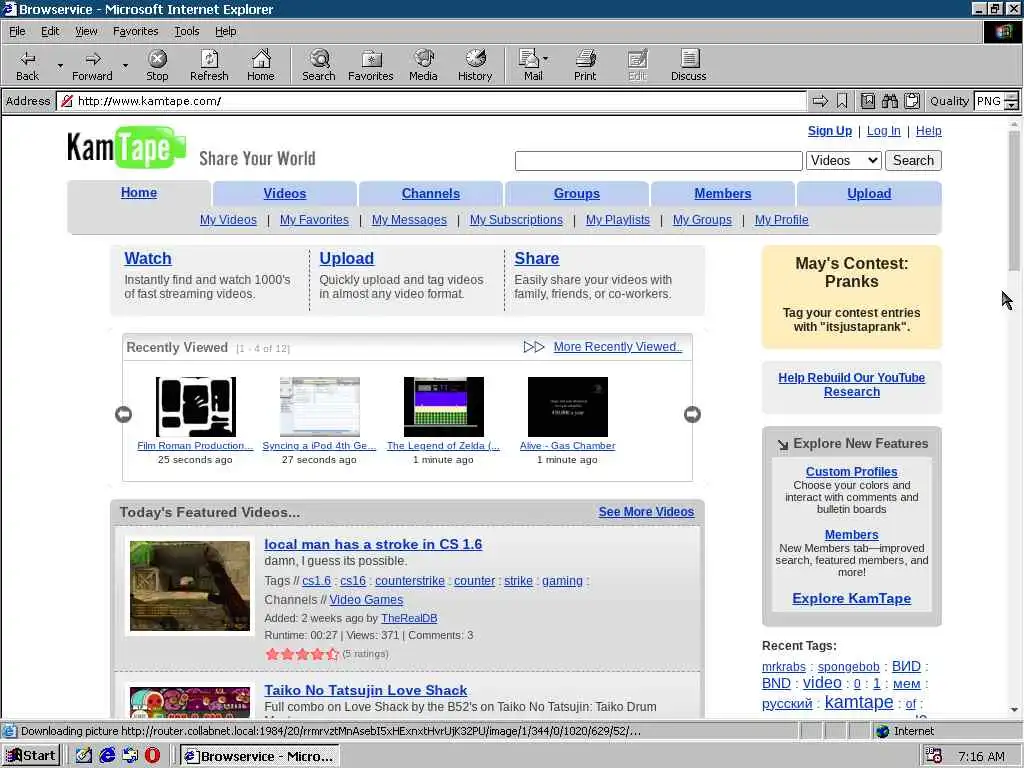This screenshot has width=1024, height=768.
Task: Click See More Videos link
Action: (646, 512)
